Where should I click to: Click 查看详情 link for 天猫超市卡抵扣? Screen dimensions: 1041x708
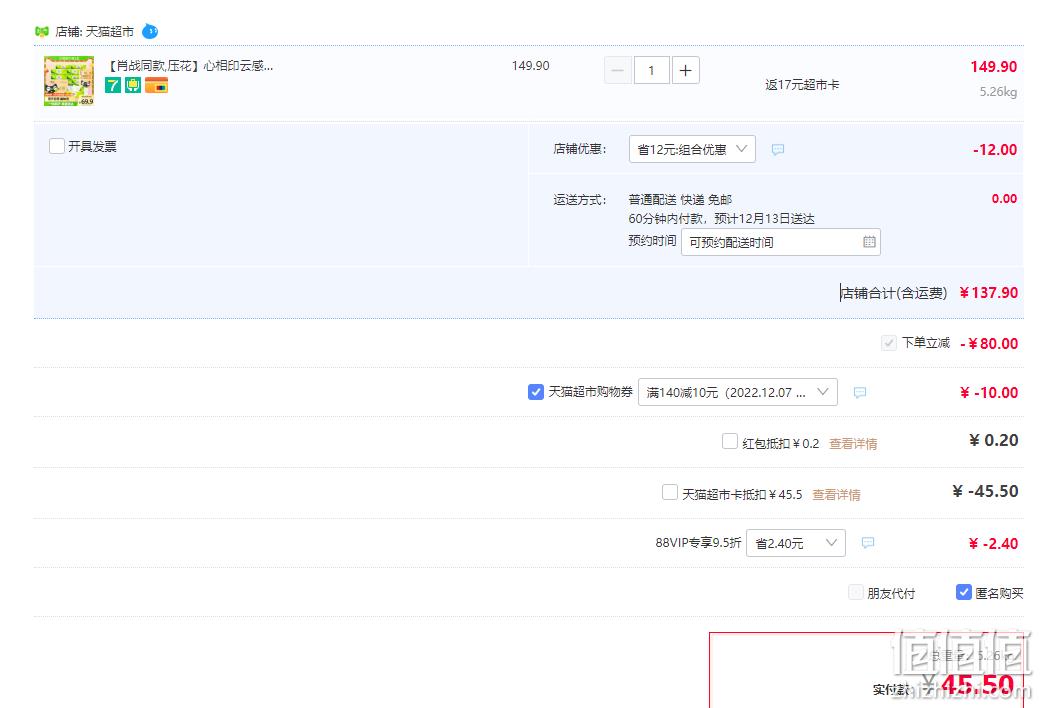837,495
